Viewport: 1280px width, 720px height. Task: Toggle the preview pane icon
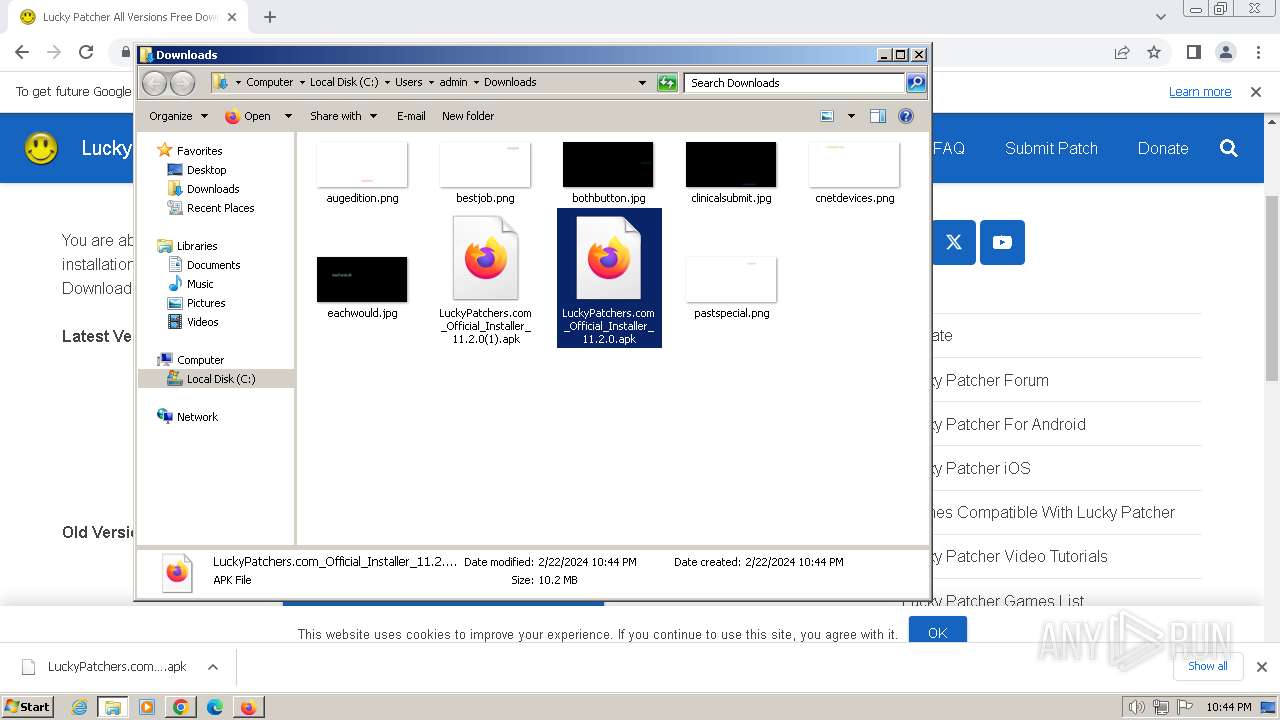point(878,116)
